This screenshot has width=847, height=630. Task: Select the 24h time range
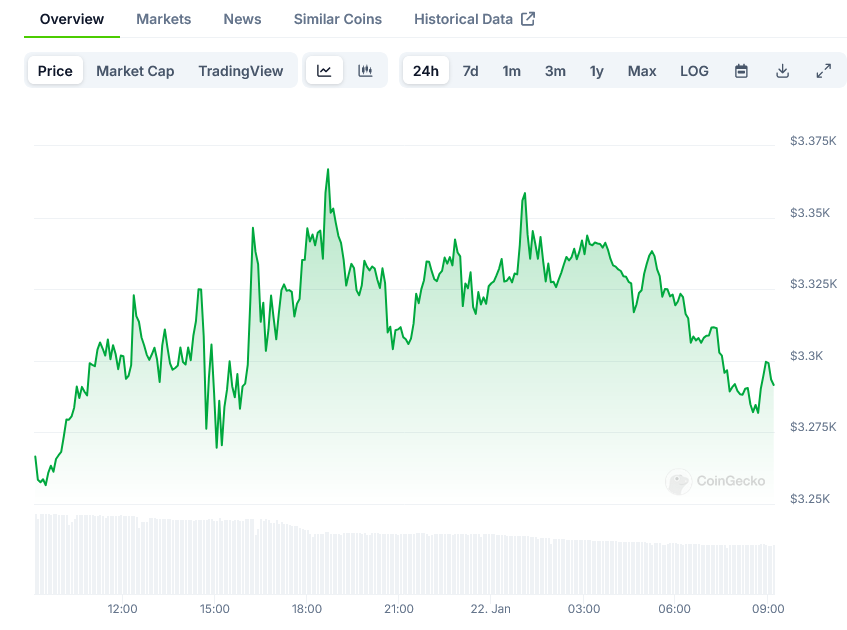(425, 71)
